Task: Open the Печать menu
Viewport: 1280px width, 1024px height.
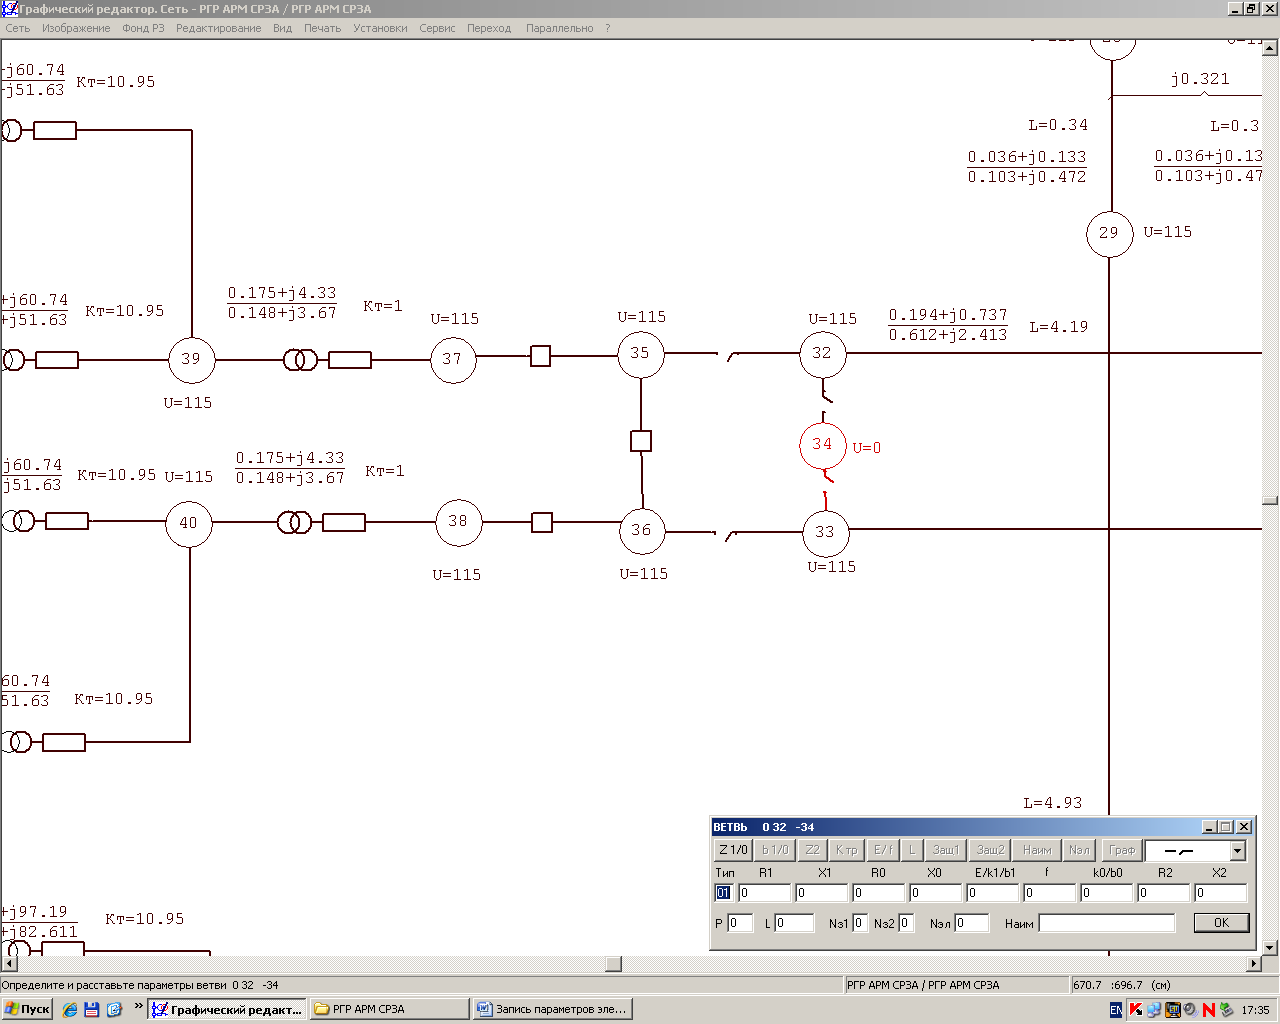Action: (x=322, y=28)
